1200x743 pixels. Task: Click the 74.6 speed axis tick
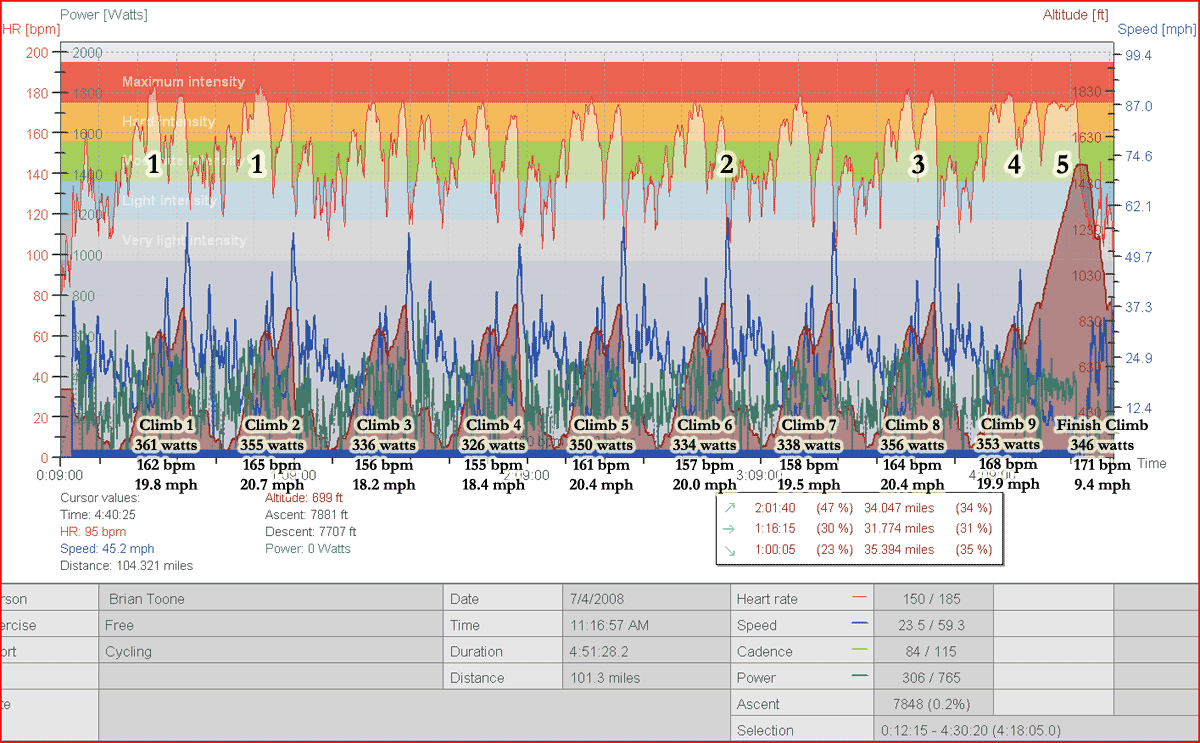pos(1138,156)
